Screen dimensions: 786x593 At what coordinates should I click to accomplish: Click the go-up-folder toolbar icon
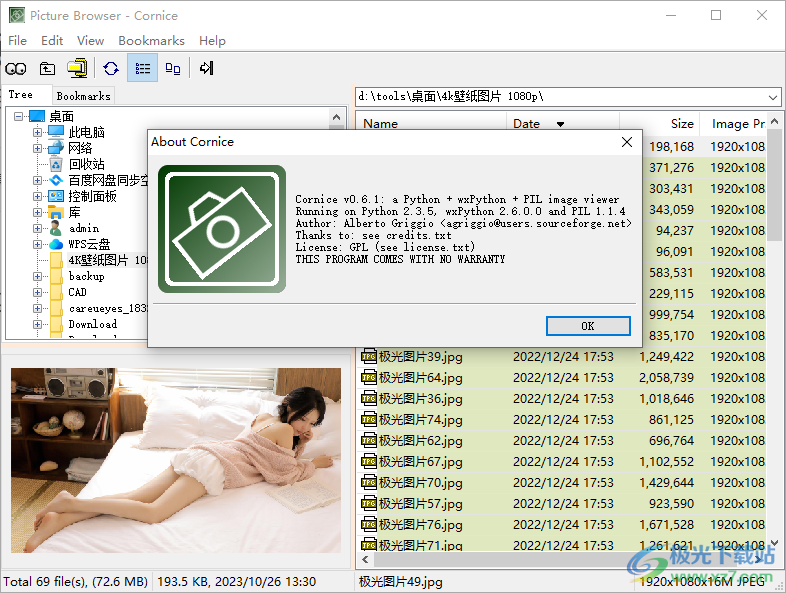(47, 68)
